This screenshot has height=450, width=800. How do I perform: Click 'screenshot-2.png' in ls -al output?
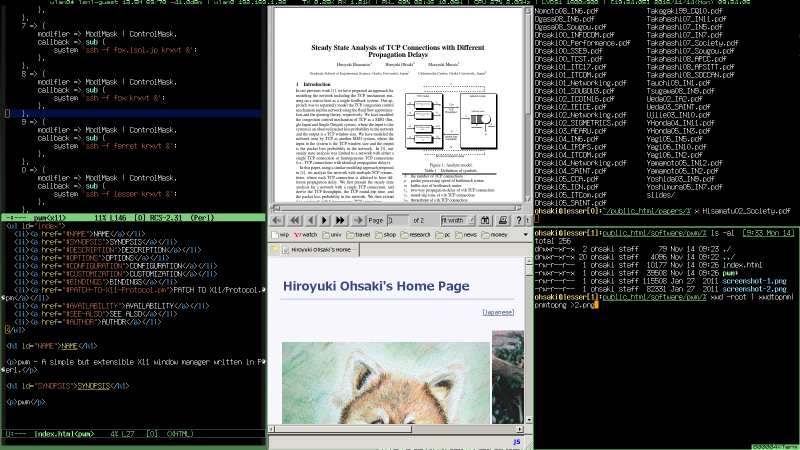[755, 289]
